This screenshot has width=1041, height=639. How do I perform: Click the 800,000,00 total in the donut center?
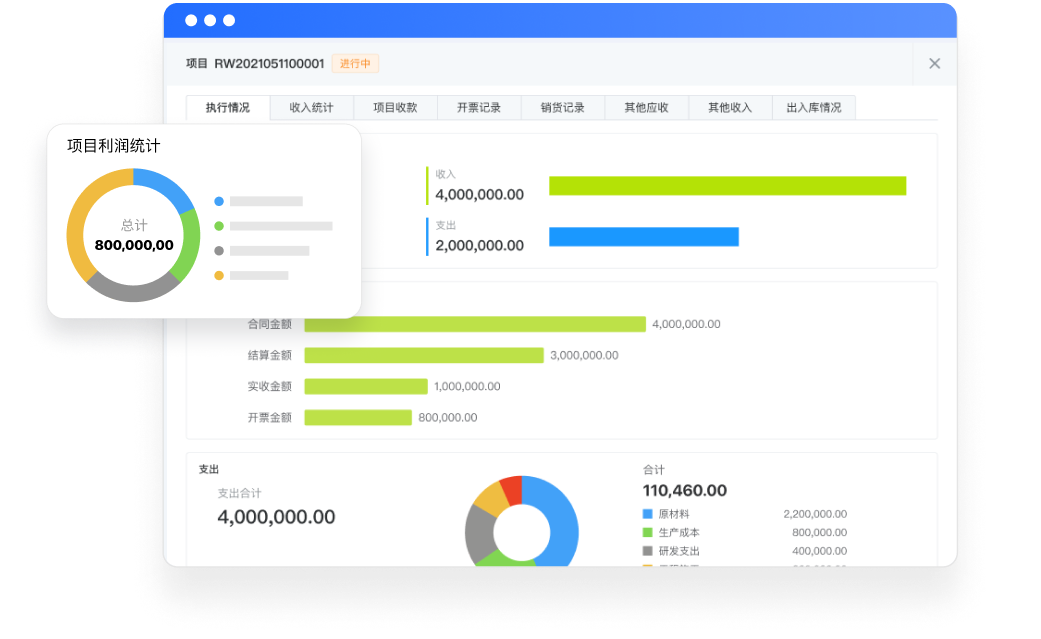click(134, 245)
